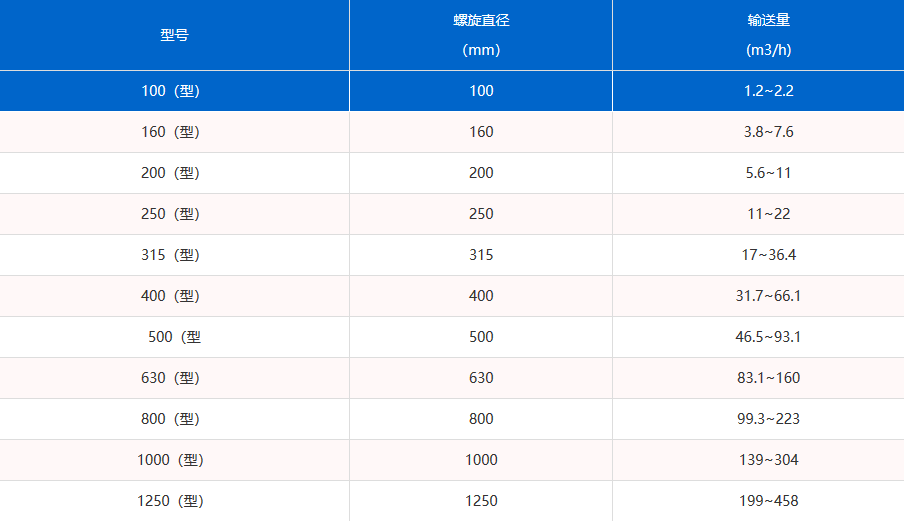The height and width of the screenshot is (524, 904).
Task: Click the 1.2~2.2 capacity value
Action: click(x=768, y=91)
